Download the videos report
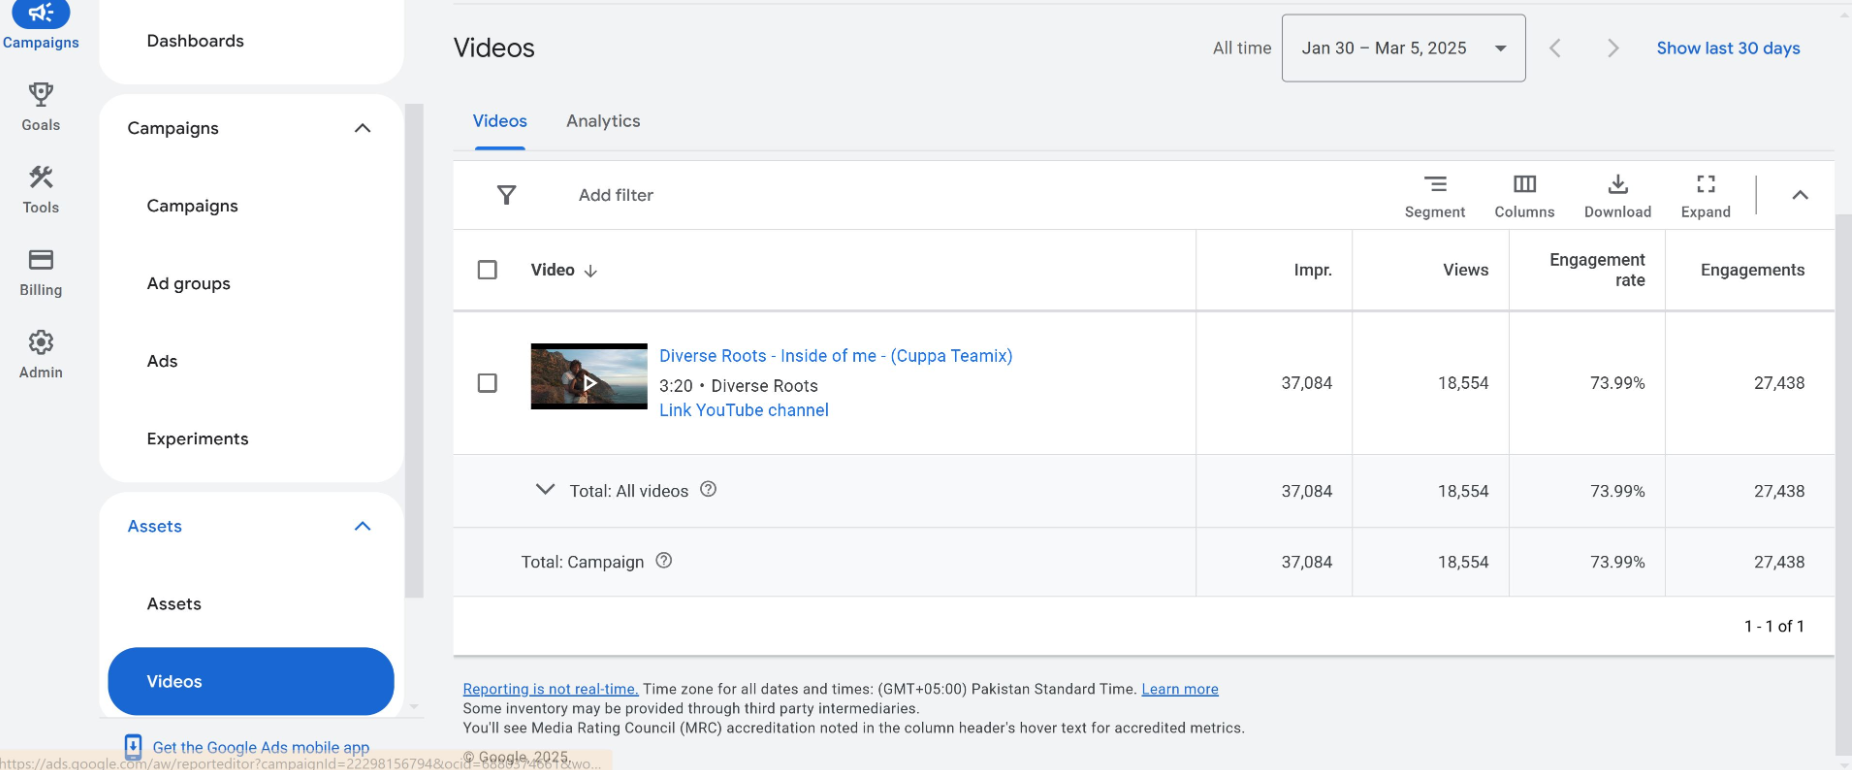The width and height of the screenshot is (1853, 770). 1617,196
